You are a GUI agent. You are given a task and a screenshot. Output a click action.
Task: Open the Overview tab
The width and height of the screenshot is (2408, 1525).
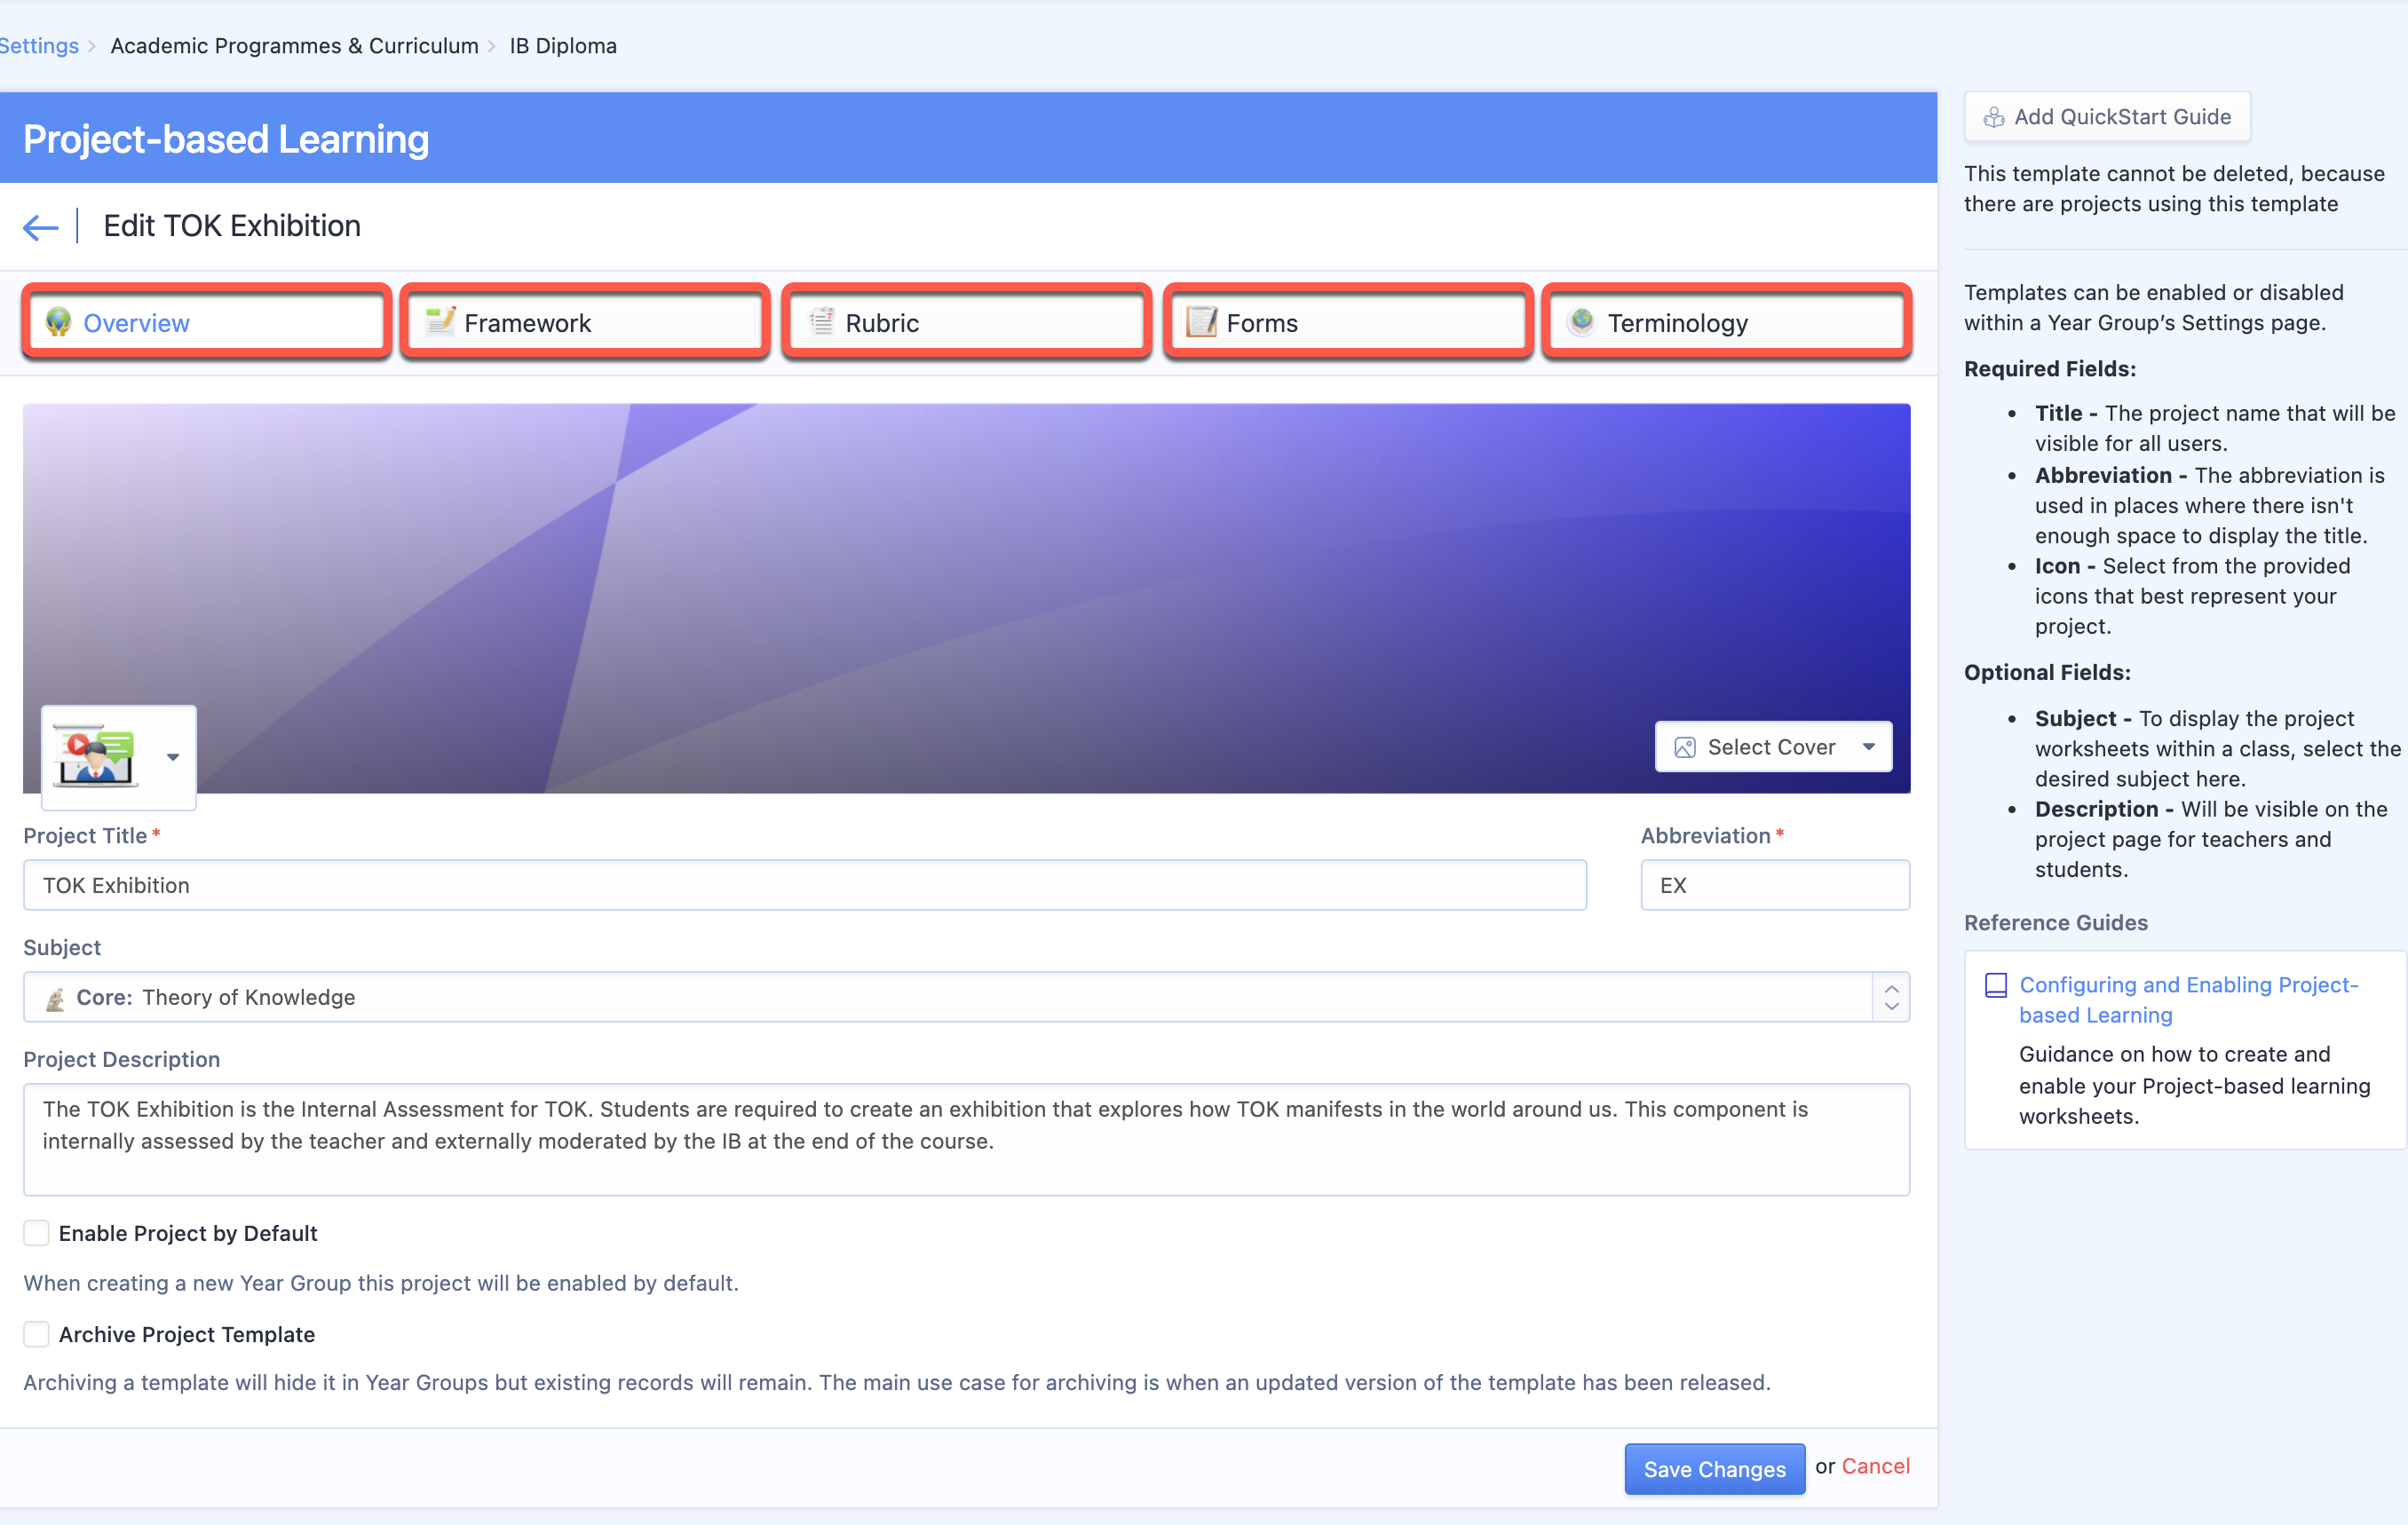coord(207,322)
